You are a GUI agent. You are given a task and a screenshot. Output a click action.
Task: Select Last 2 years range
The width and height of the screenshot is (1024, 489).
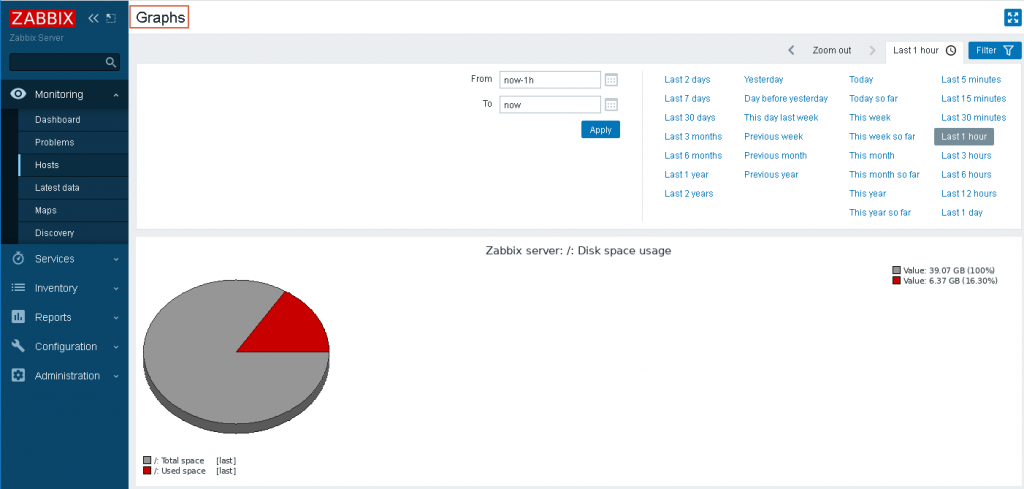click(688, 193)
